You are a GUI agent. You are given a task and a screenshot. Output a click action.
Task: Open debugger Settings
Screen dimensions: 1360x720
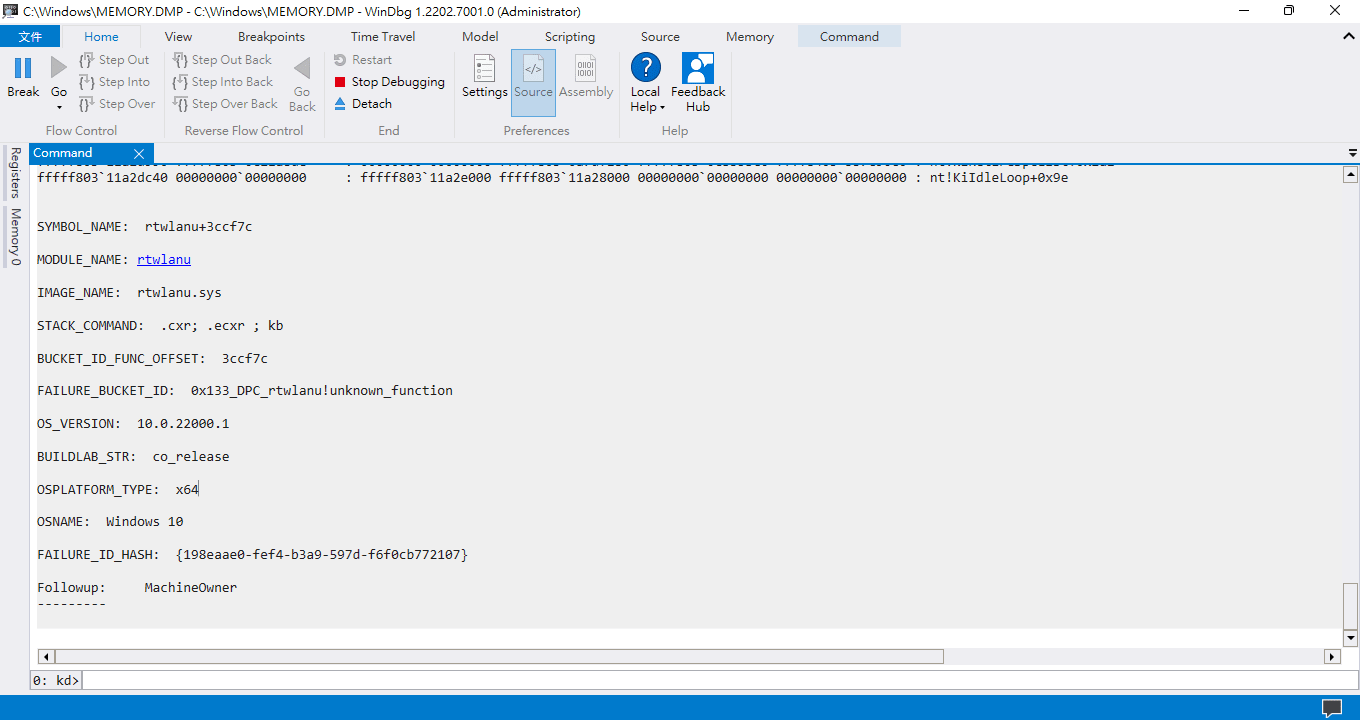[485, 77]
